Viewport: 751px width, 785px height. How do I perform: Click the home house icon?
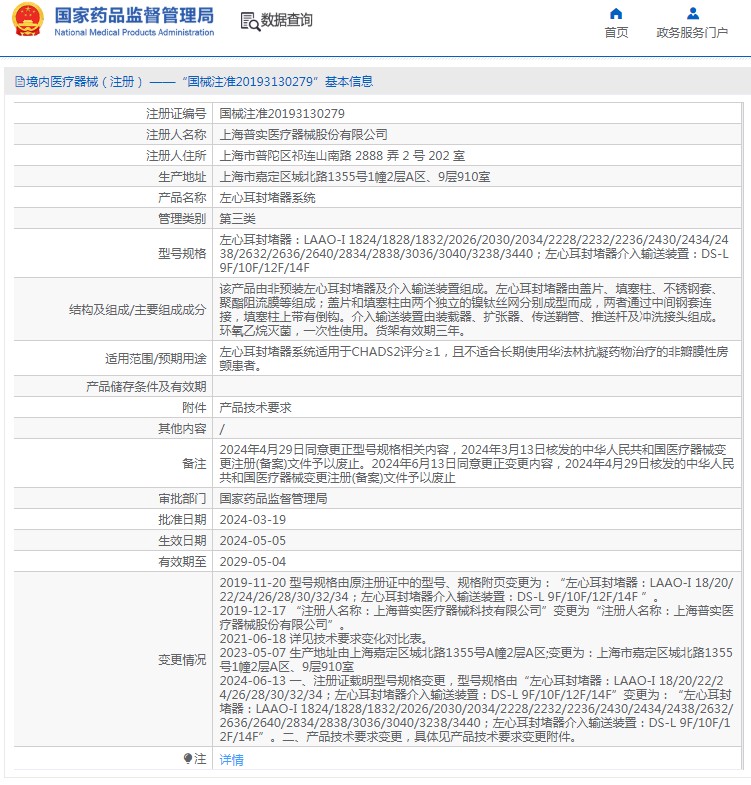616,14
